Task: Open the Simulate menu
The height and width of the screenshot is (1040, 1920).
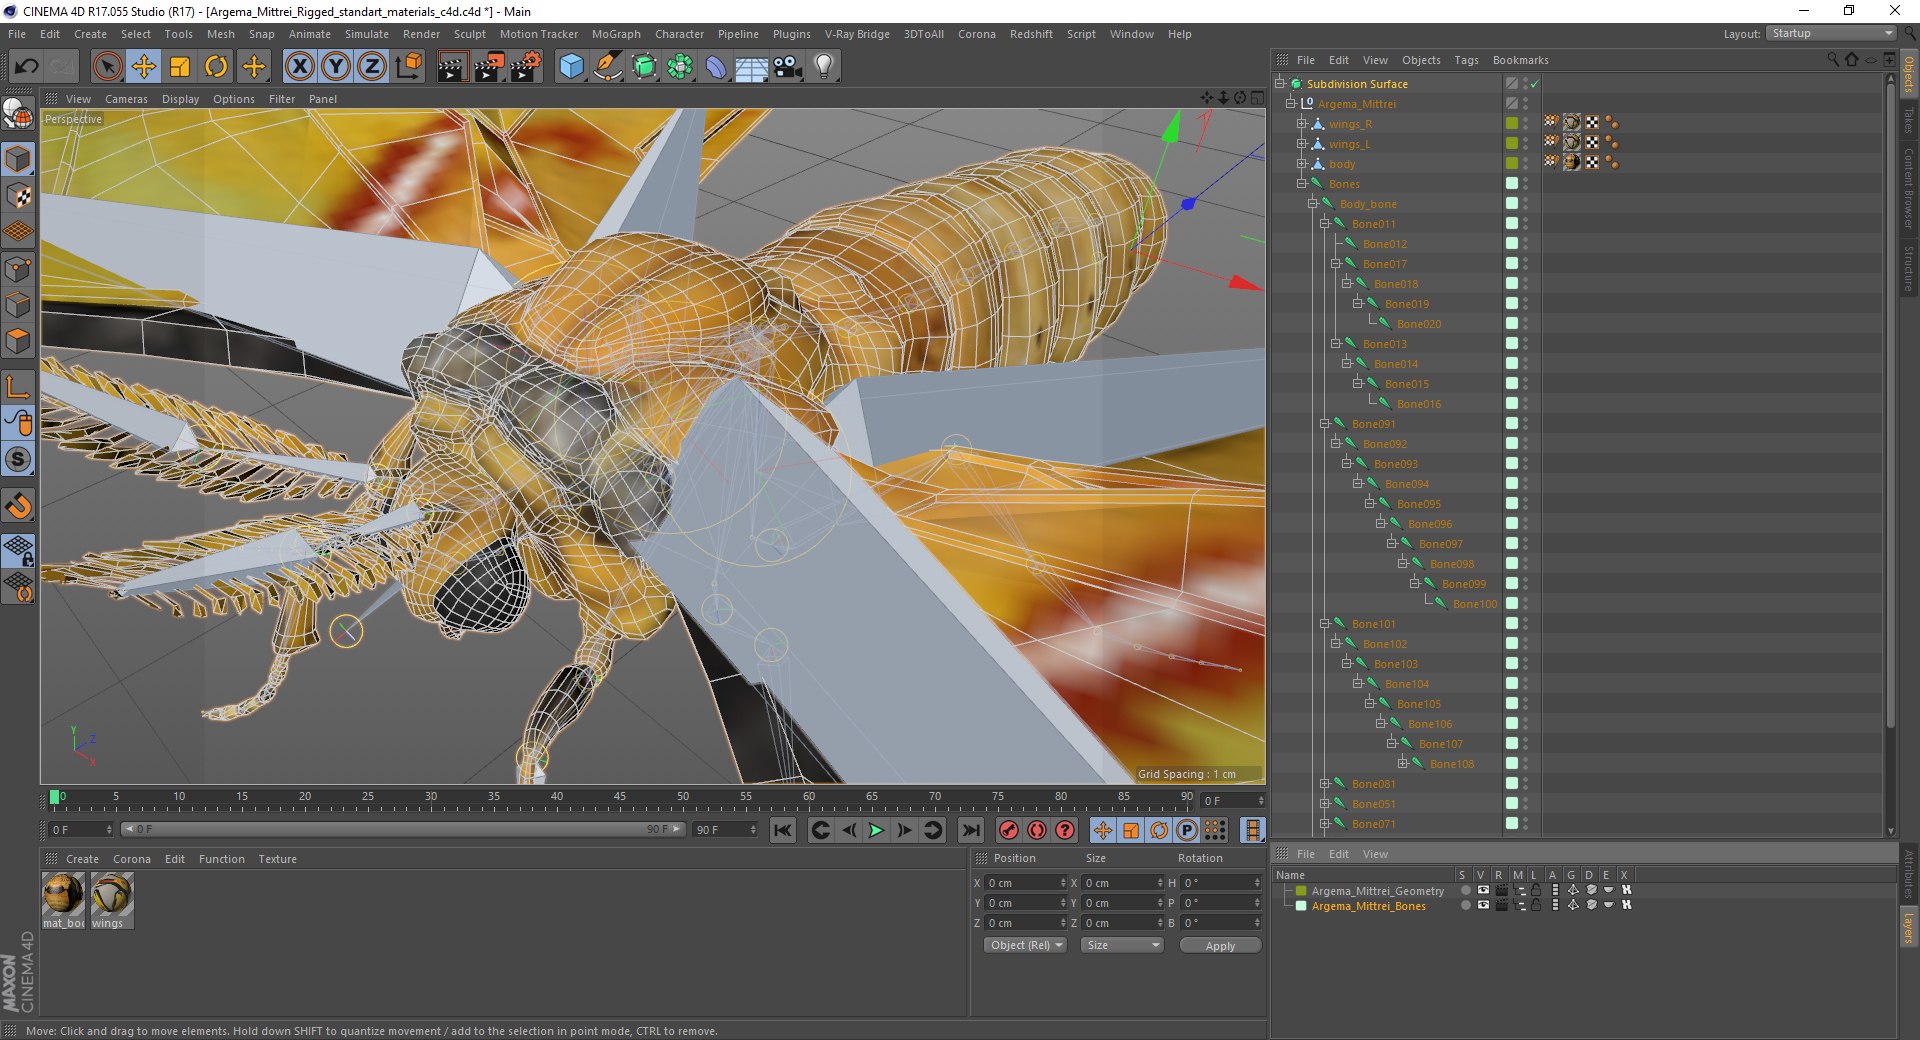Action: 367,34
